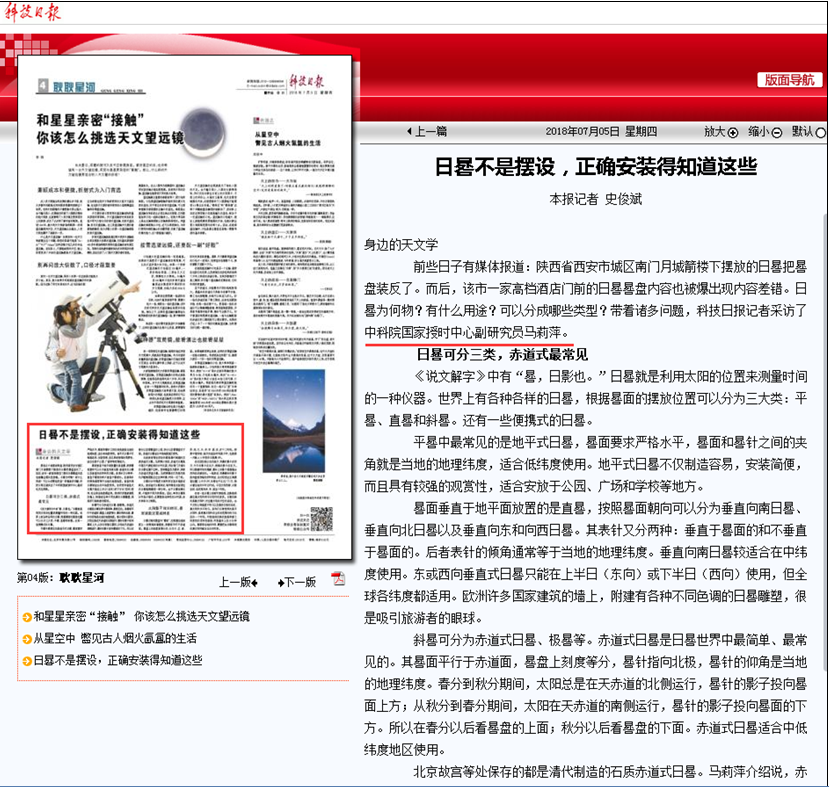Screen dimensions: 829x787
Task: Click the PDF download icon
Action: point(338,579)
